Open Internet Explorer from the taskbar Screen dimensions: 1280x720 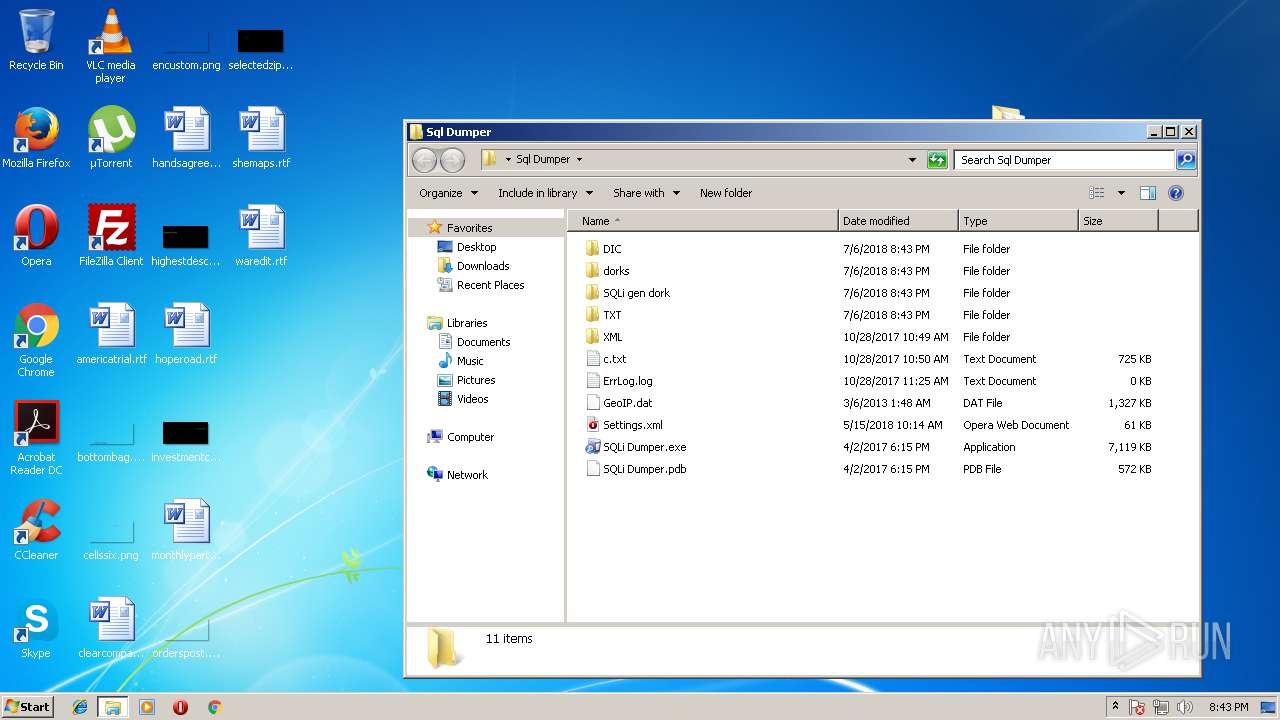(x=80, y=707)
